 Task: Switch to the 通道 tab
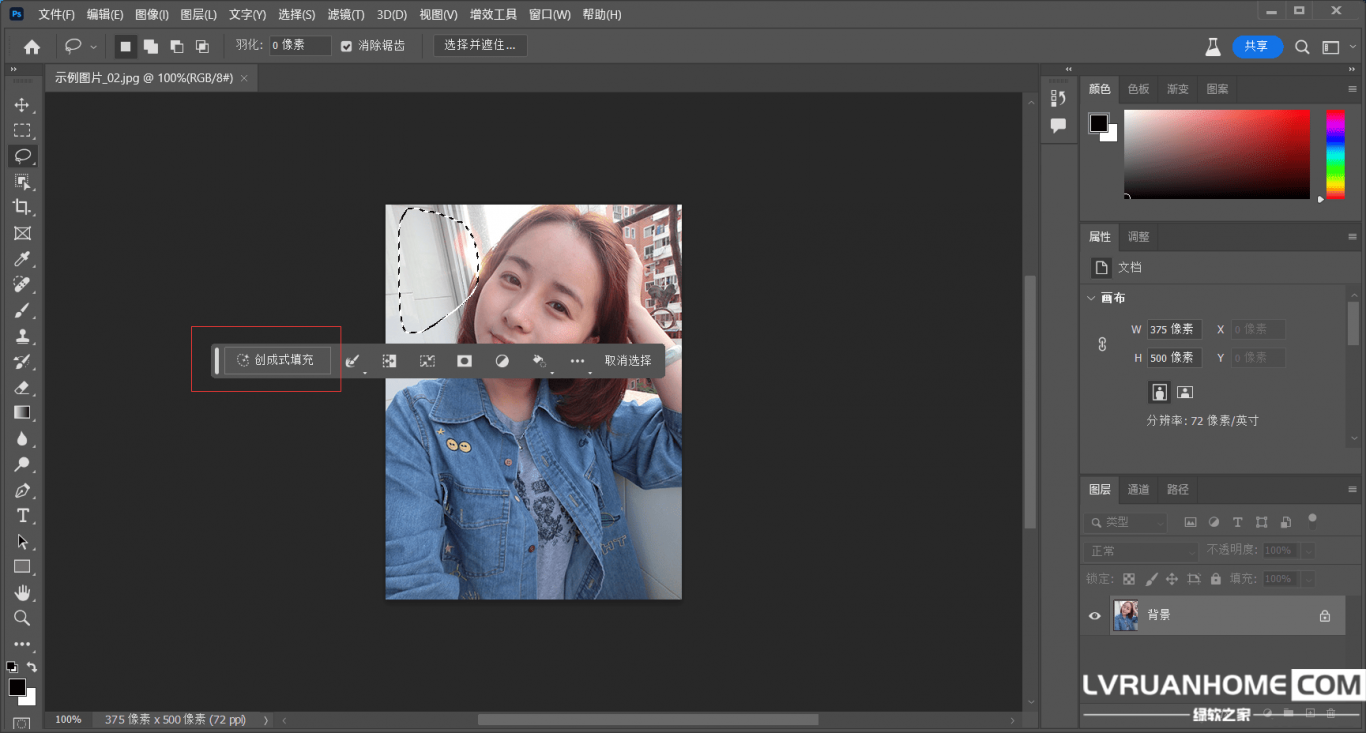click(1138, 489)
